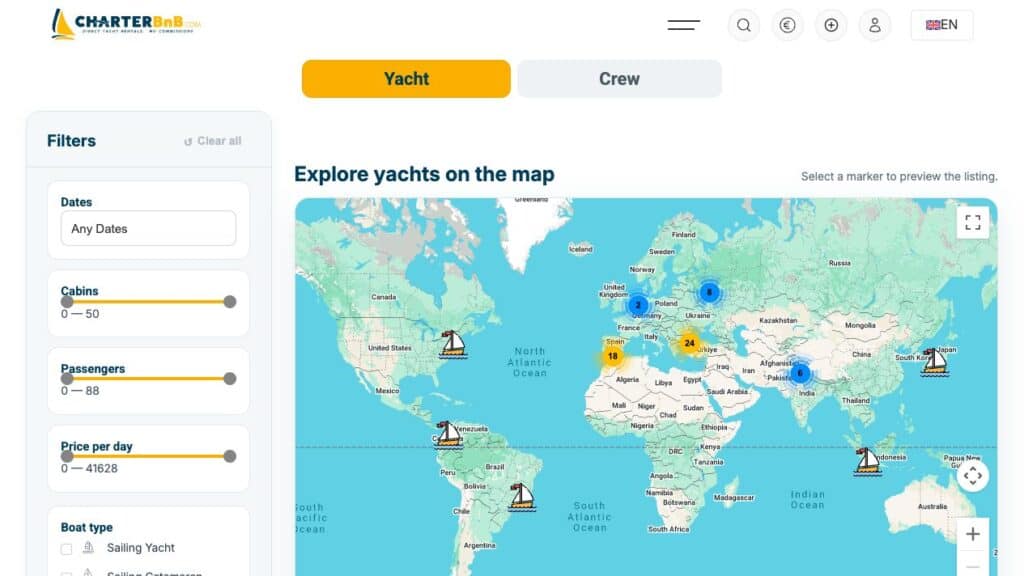
Task: Click the search magnifier icon
Action: pyautogui.click(x=743, y=25)
